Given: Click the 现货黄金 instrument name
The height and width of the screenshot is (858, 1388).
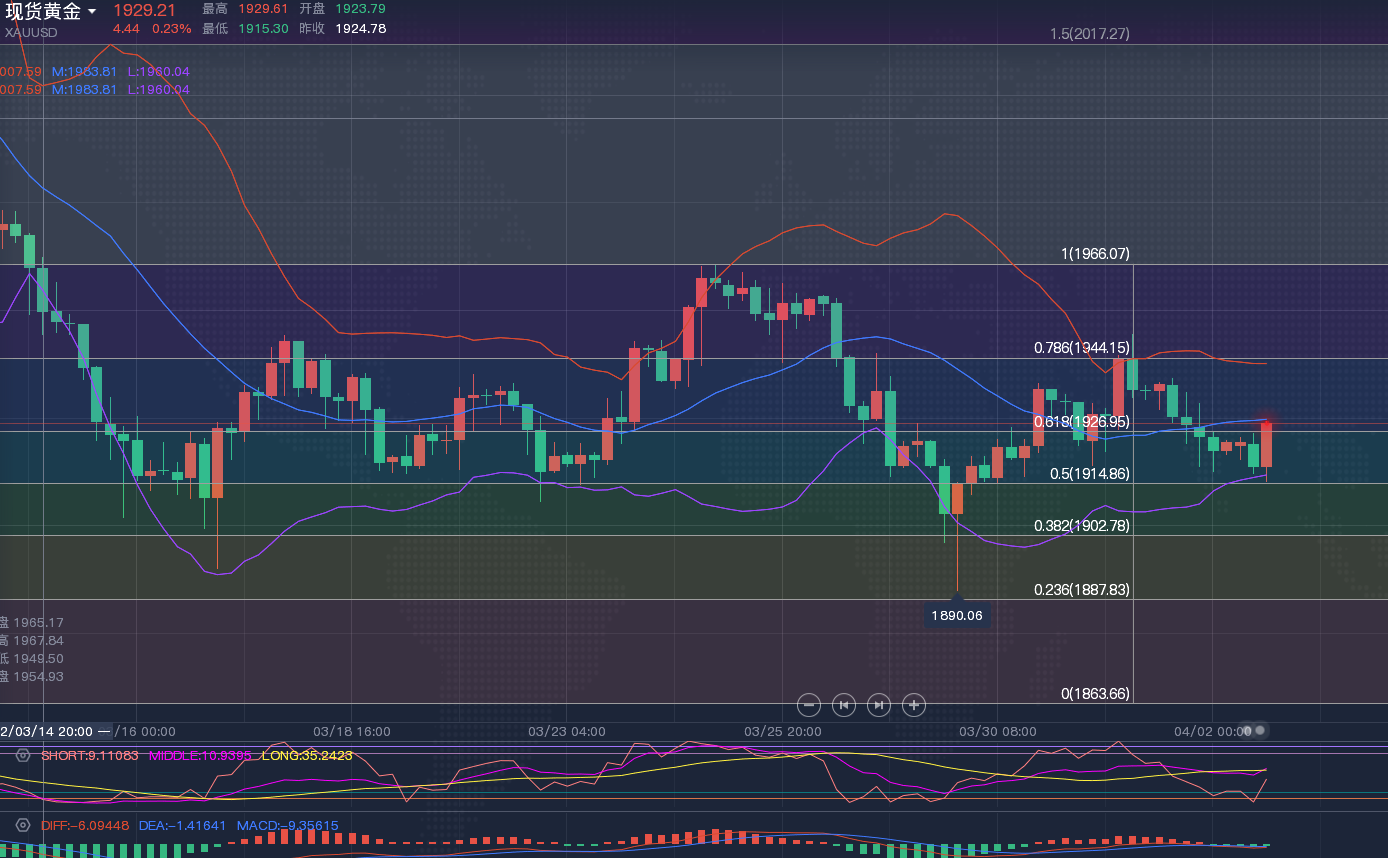Looking at the screenshot, I should coord(43,12).
